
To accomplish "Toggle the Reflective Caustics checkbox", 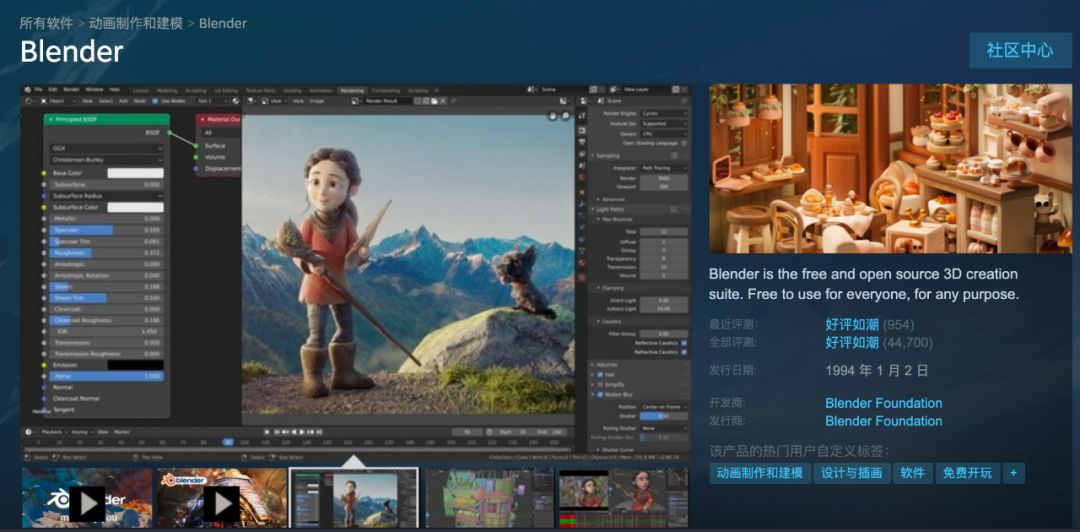I will click(684, 343).
